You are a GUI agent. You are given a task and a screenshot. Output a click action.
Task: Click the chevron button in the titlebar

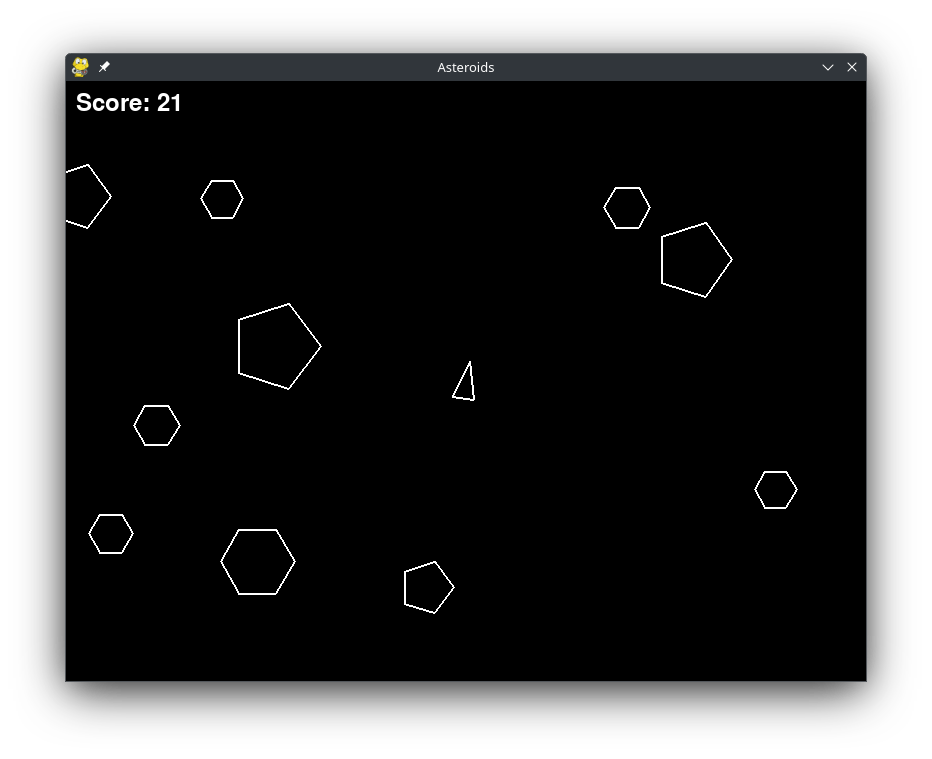point(827,67)
